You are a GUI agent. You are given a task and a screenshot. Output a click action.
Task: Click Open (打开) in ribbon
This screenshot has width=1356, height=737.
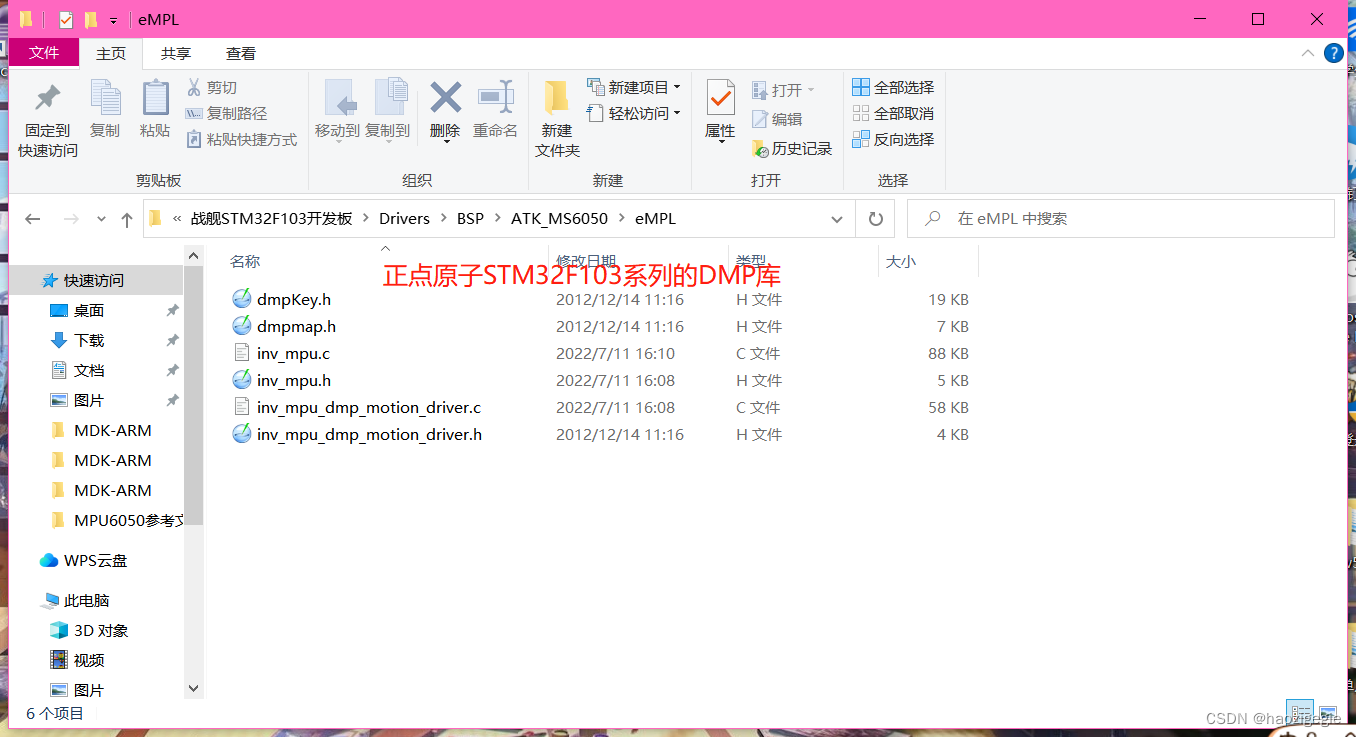click(x=783, y=90)
